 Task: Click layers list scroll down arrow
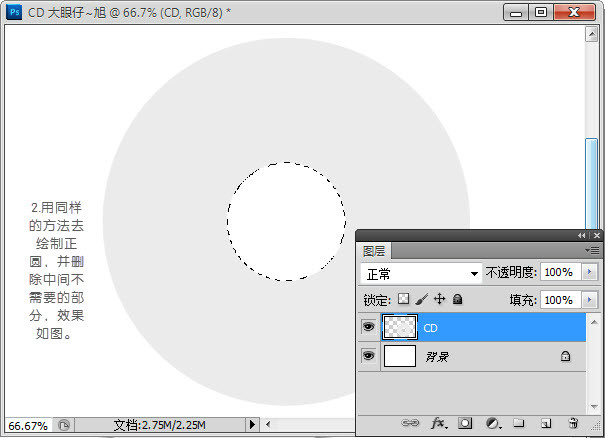pyautogui.click(x=594, y=406)
